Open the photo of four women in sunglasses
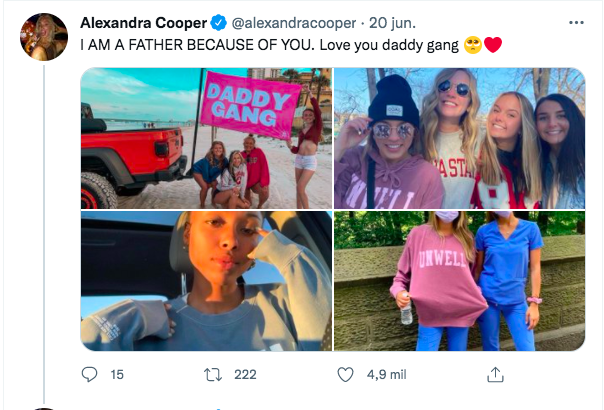Screen dimensions: 604x410 [x=459, y=138]
